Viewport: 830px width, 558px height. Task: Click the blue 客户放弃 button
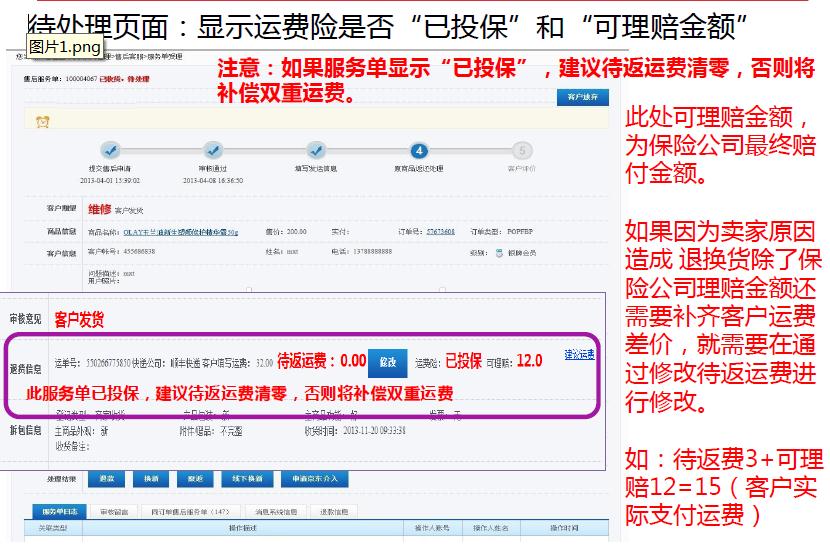[x=582, y=97]
